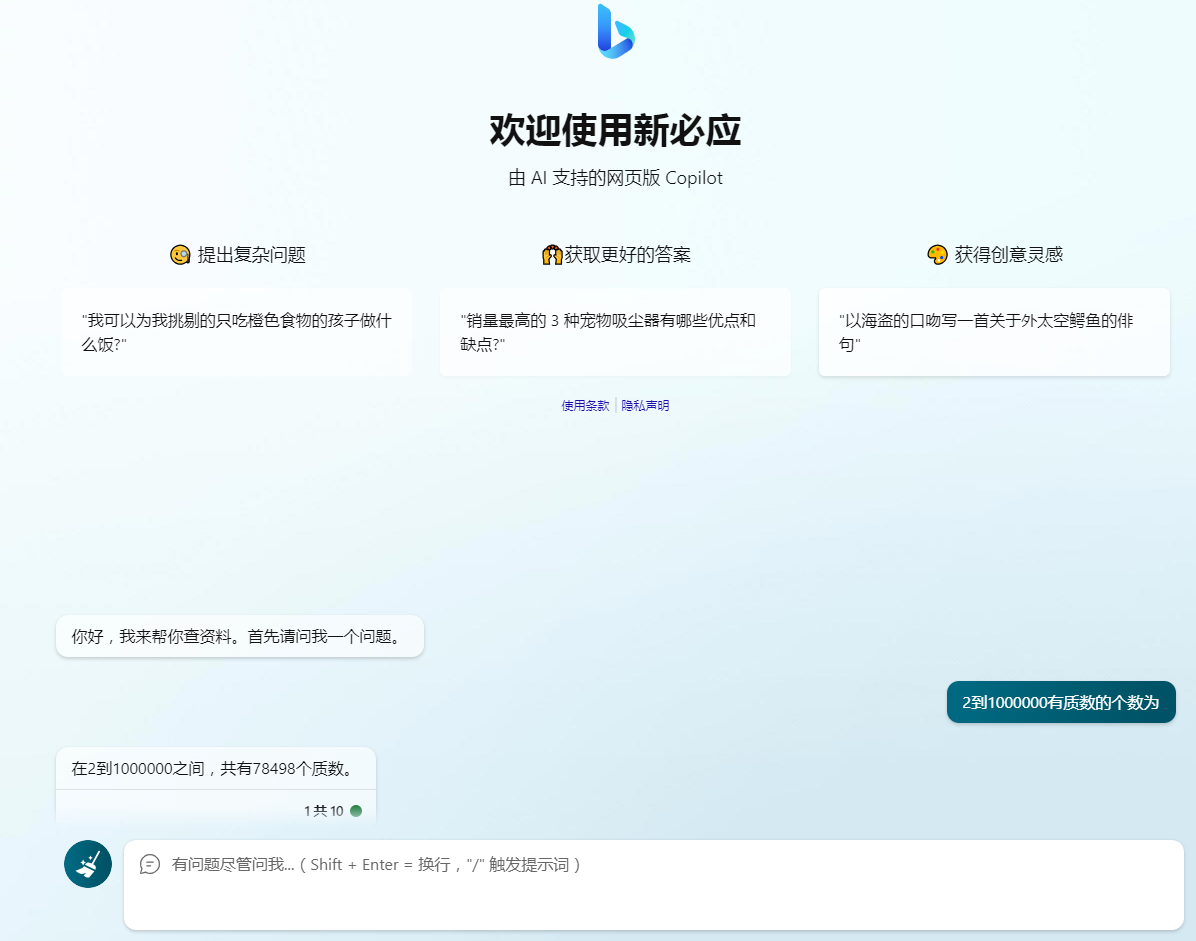Select the orange-food question suggestion card
The width and height of the screenshot is (1196, 941).
(x=237, y=332)
